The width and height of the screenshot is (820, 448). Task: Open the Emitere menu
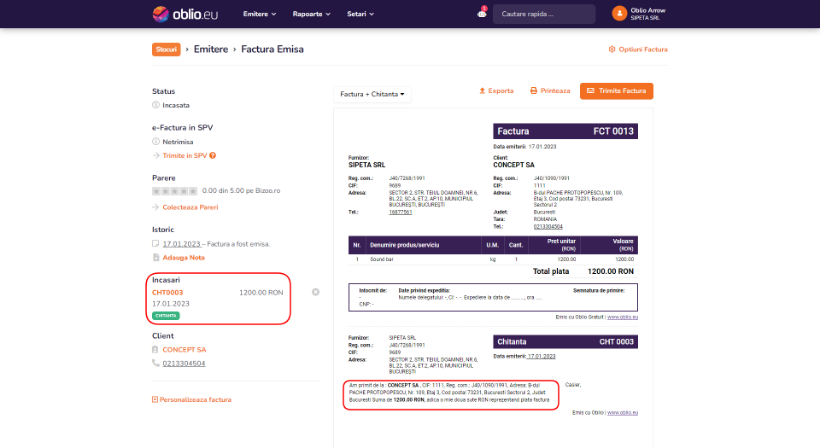point(259,14)
